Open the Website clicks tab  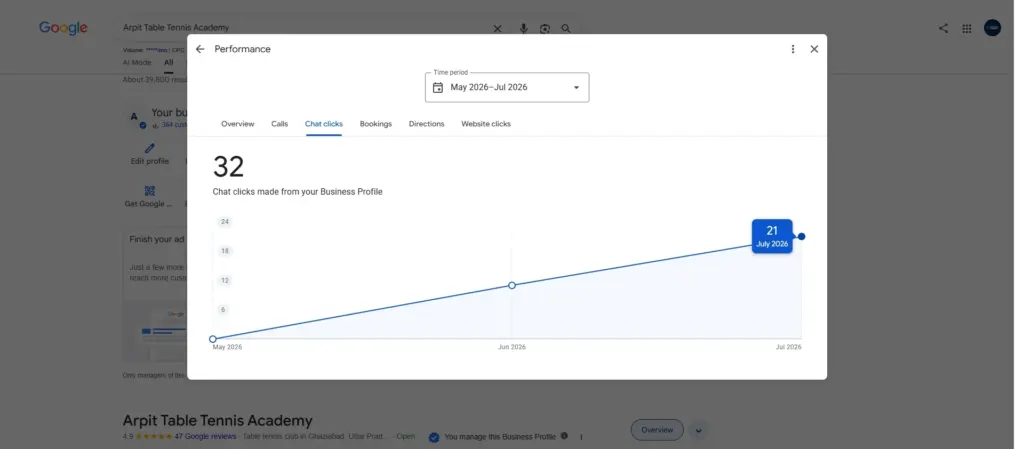click(486, 124)
